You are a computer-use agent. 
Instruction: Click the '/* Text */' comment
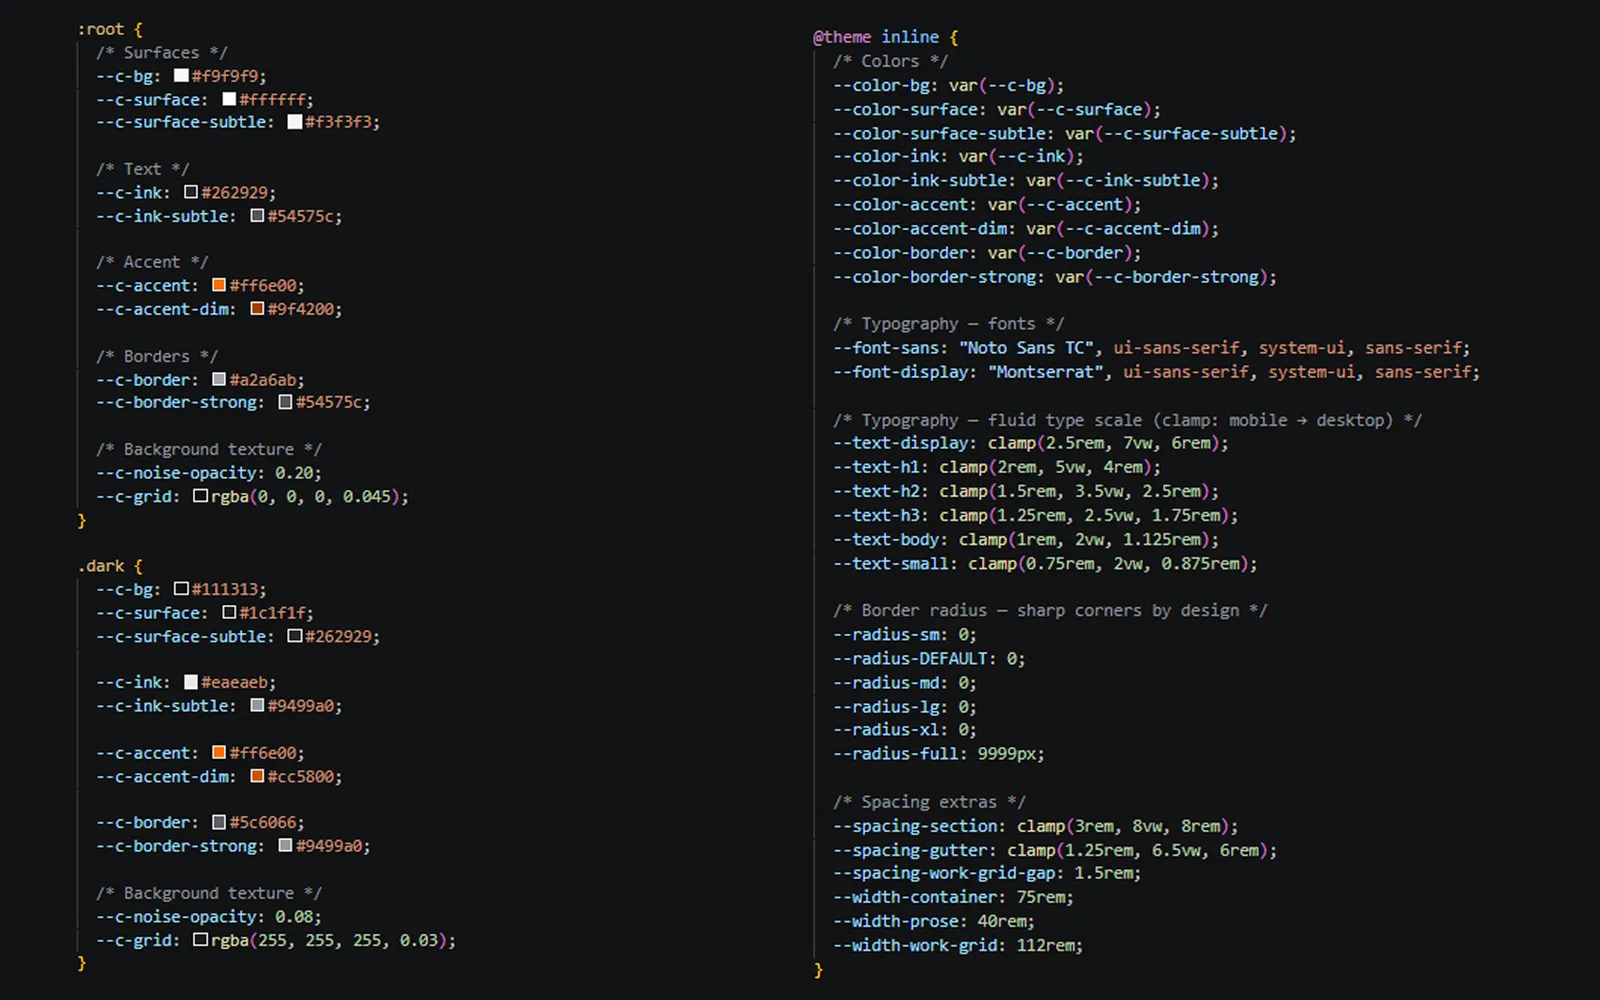[x=143, y=169]
